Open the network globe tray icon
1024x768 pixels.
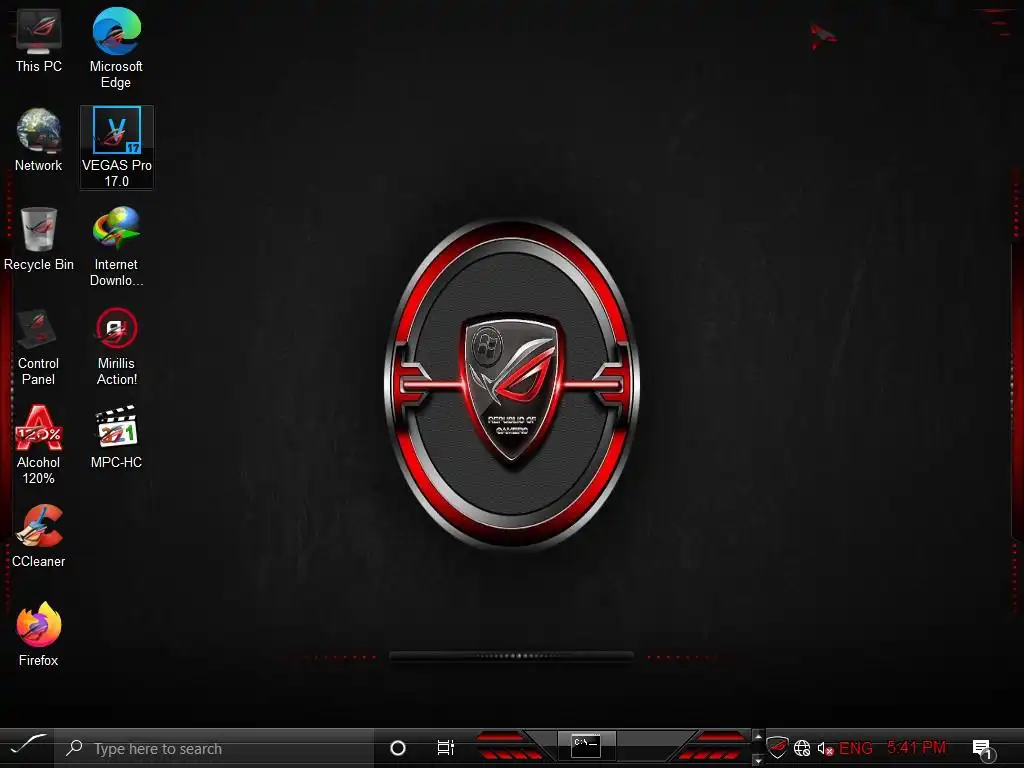coord(802,748)
